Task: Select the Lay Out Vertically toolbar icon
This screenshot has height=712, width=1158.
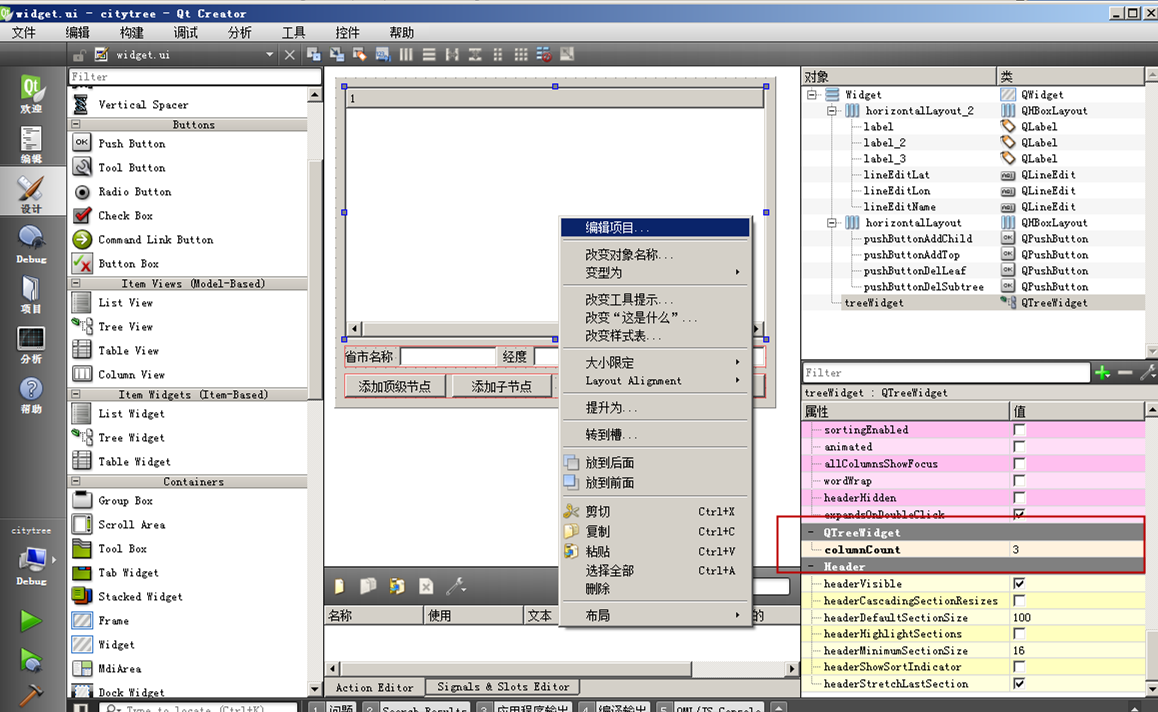Action: [430, 54]
